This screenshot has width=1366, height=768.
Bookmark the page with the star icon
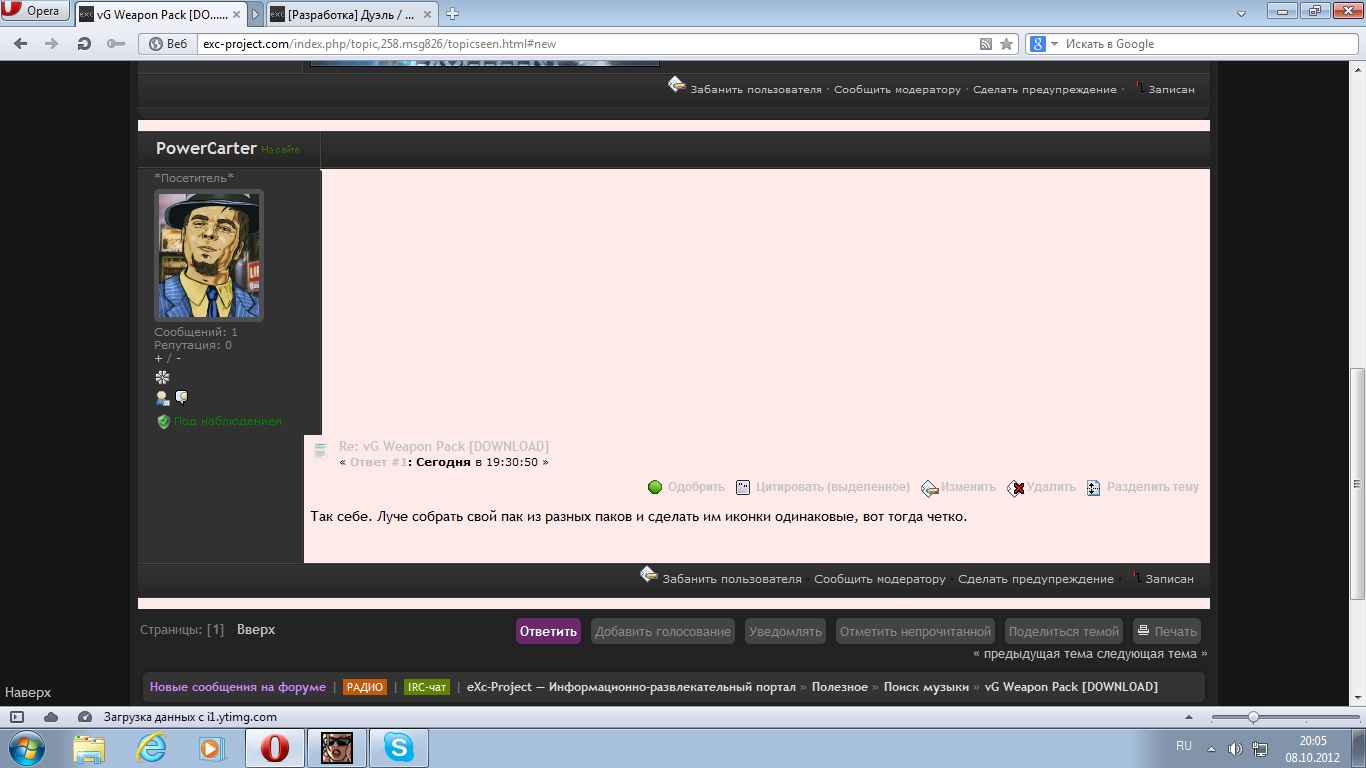1006,44
